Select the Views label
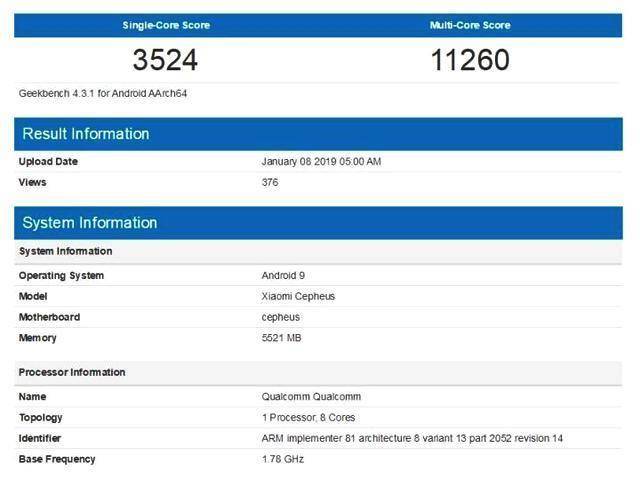 click(32, 182)
